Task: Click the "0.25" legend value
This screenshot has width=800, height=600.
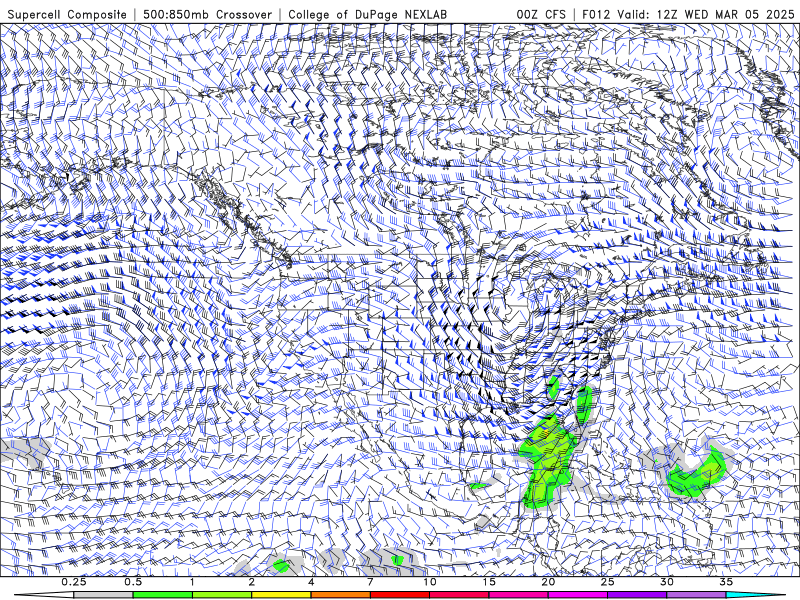Action: coord(73,582)
